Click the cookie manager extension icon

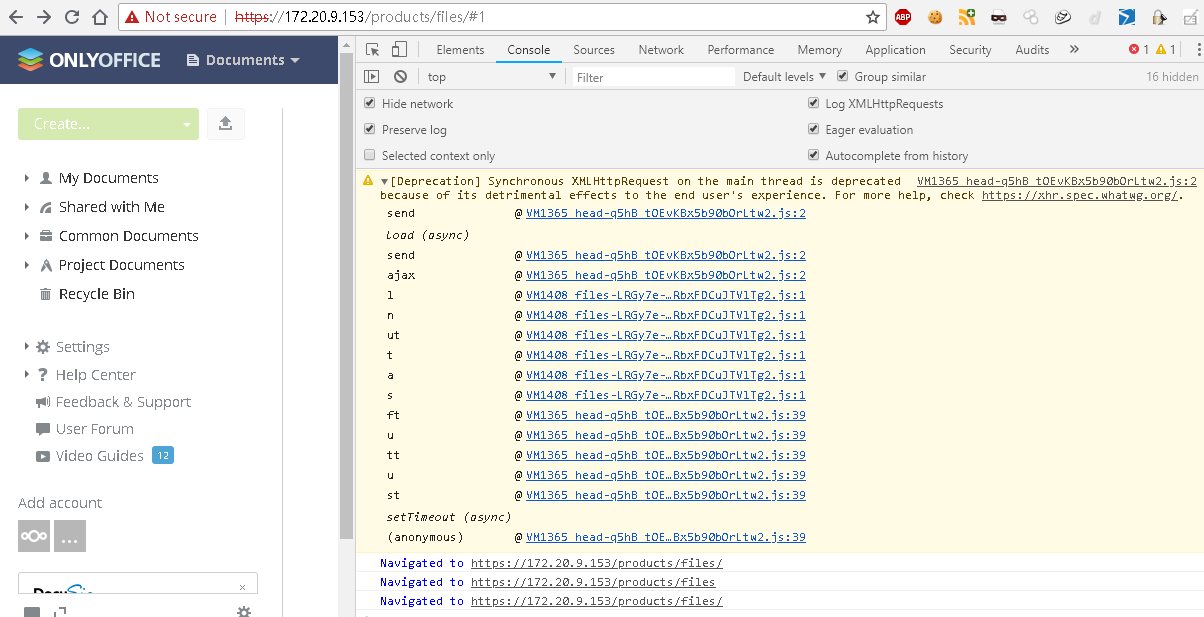934,17
